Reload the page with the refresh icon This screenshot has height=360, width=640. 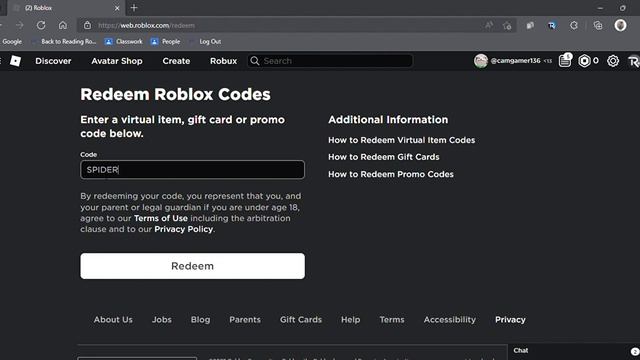[41, 25]
